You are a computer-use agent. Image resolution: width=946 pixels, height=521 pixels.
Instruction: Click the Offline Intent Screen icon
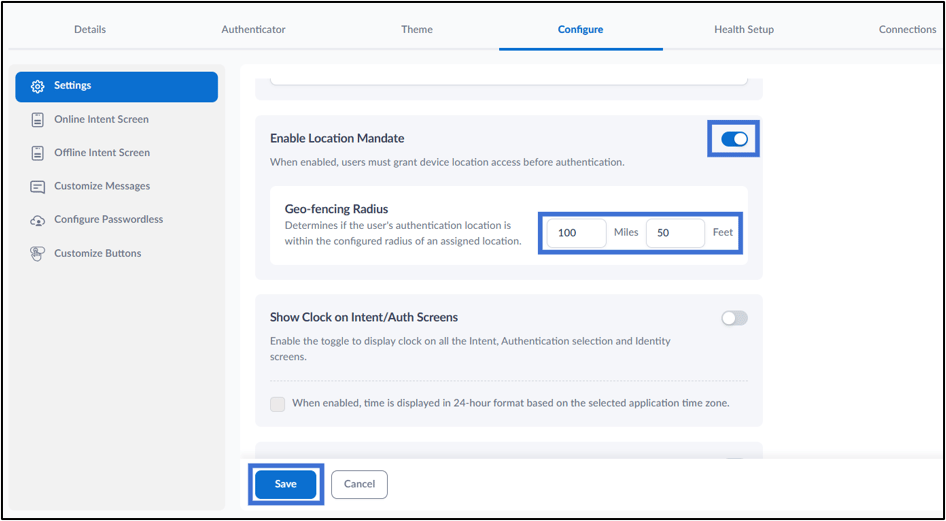pyautogui.click(x=37, y=153)
